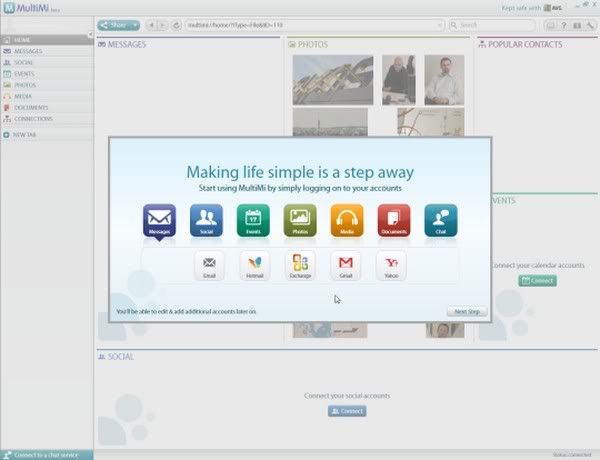Click the Connect social accounts button
This screenshot has height=460, width=600.
347,411
